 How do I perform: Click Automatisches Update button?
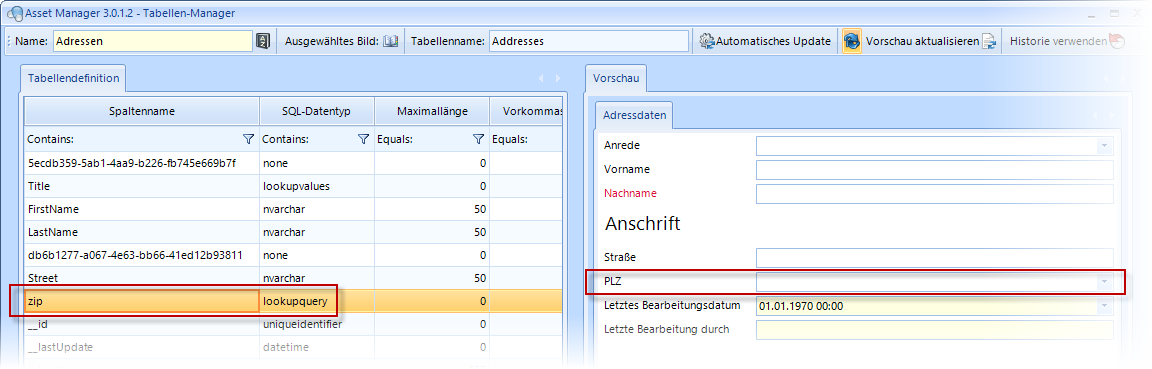[x=766, y=41]
